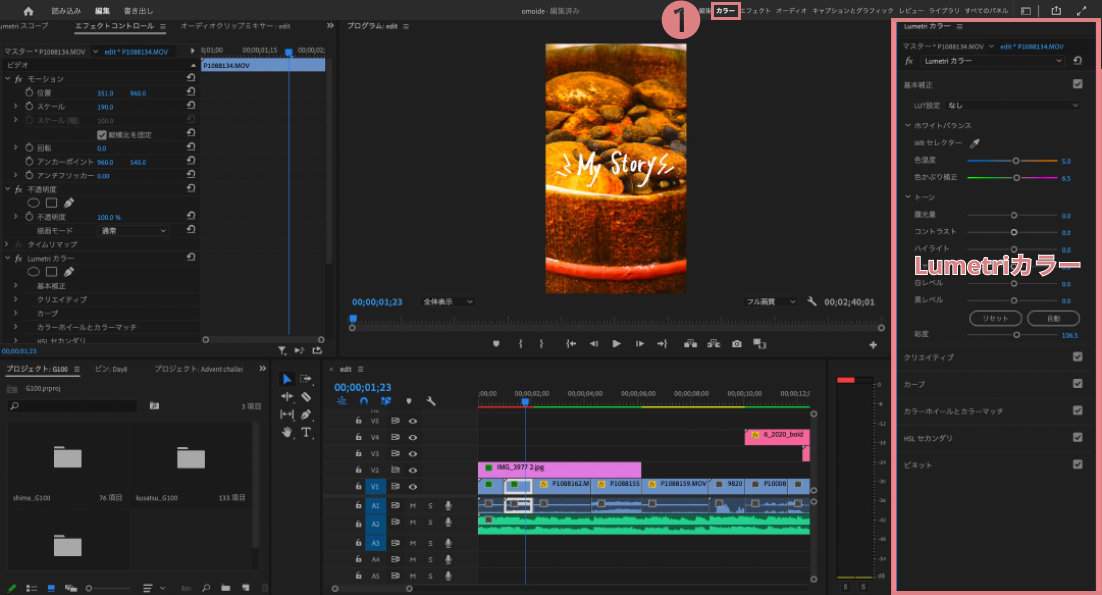Open the zoom level fit dropdown
Image resolution: width=1102 pixels, height=595 pixels.
pos(447,302)
